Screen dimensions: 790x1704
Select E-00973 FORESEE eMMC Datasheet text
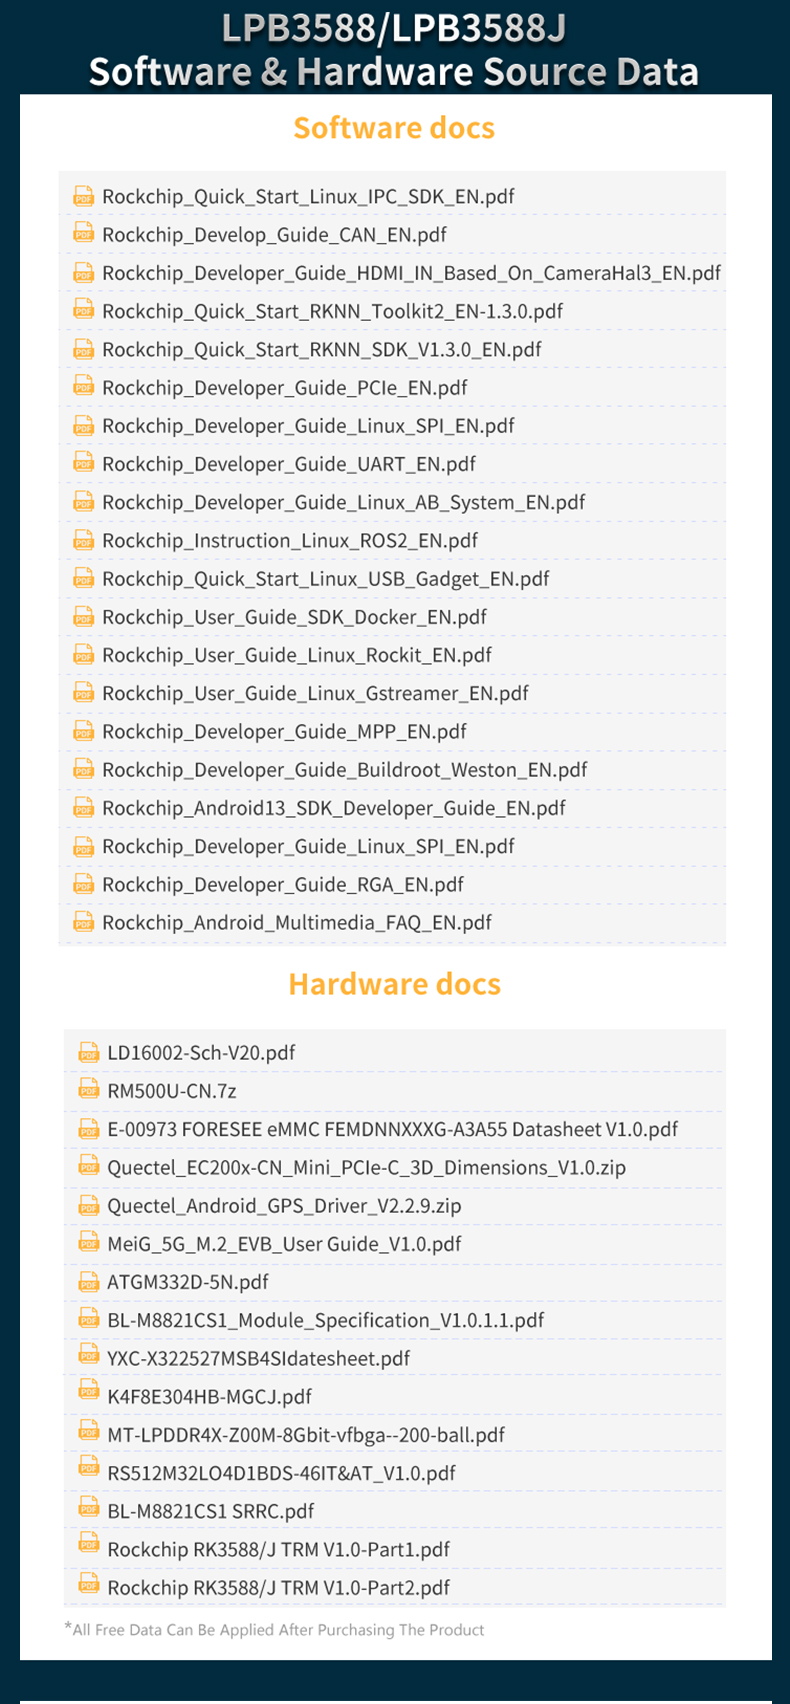coord(392,1130)
